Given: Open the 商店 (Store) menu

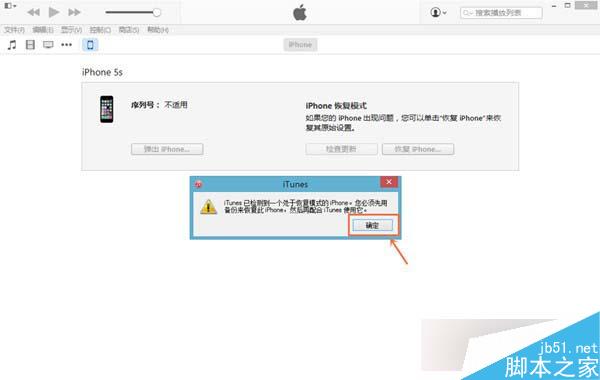Looking at the screenshot, I should (129, 30).
